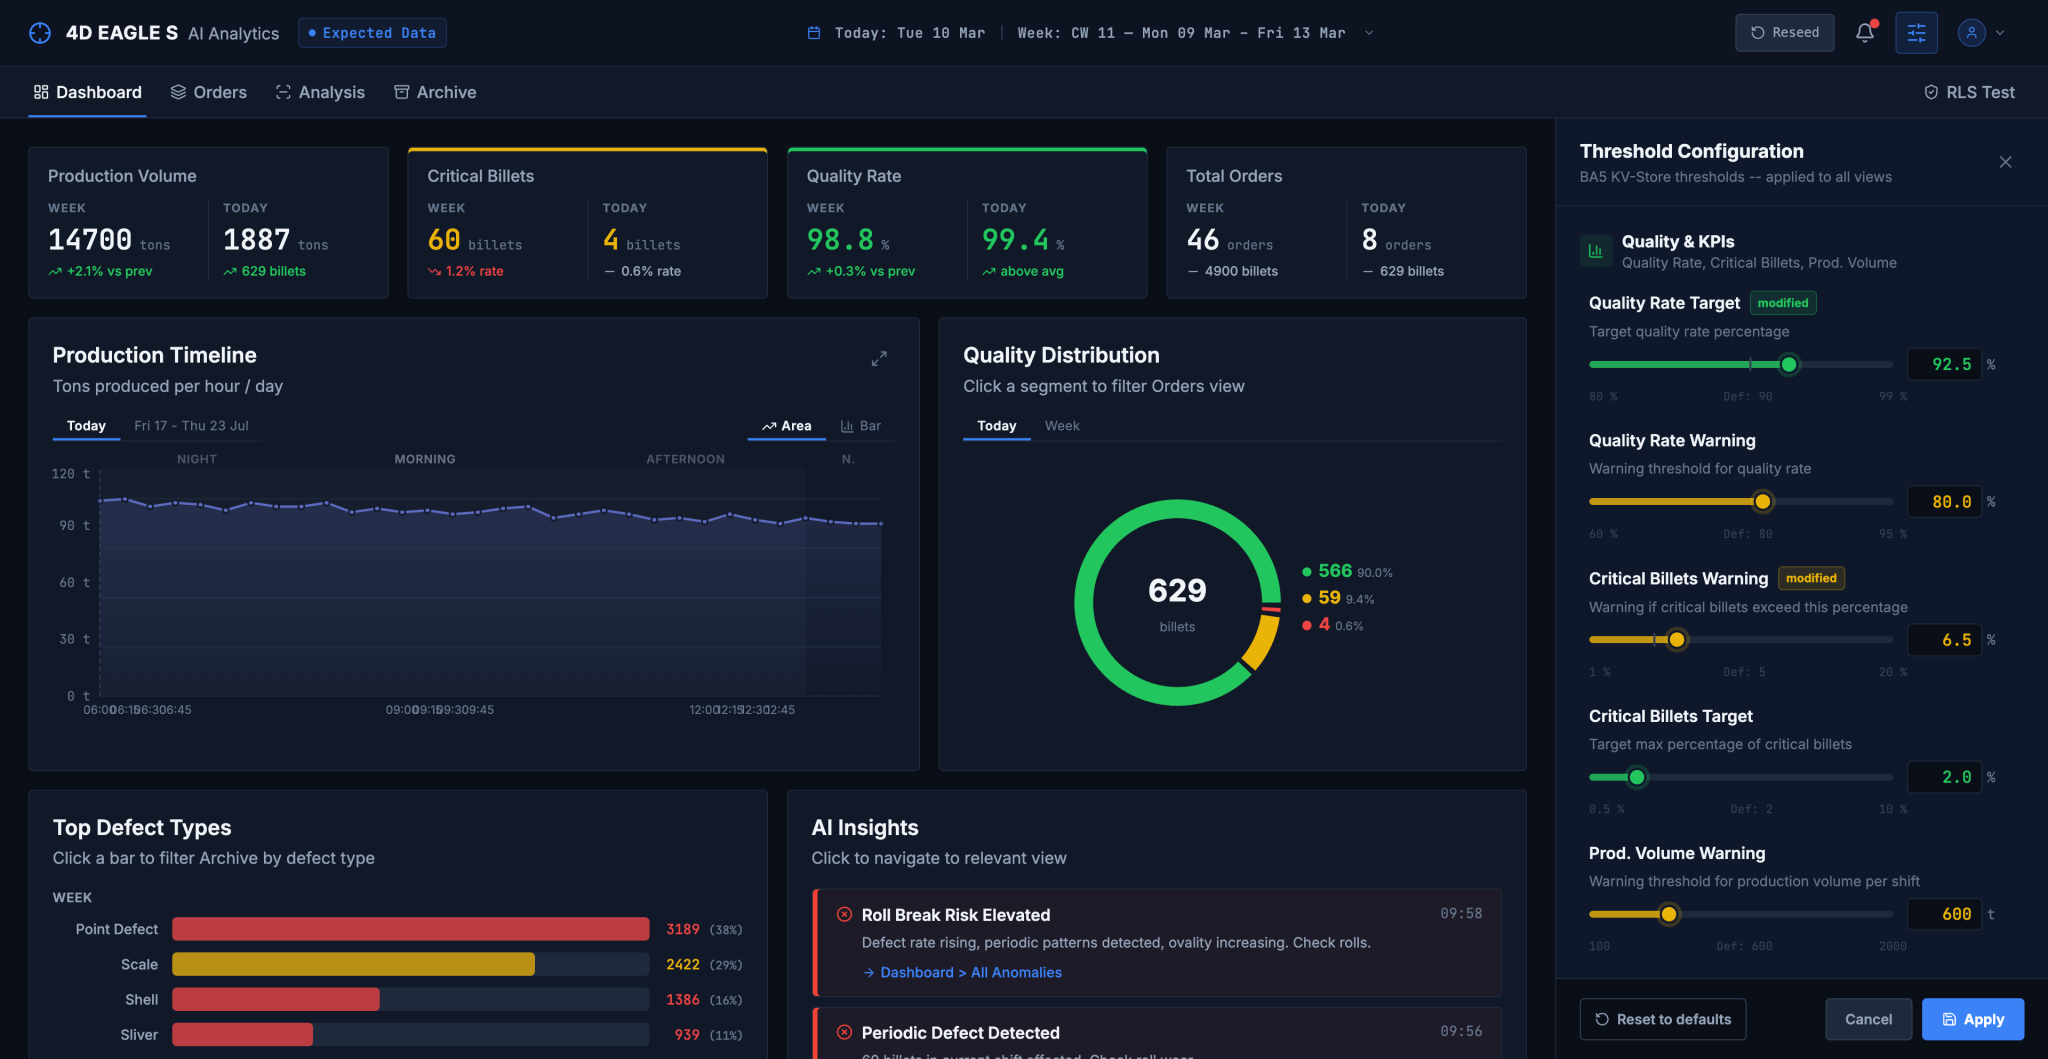The width and height of the screenshot is (2048, 1059).
Task: Switch Quality Distribution to Week
Action: [x=1062, y=426]
